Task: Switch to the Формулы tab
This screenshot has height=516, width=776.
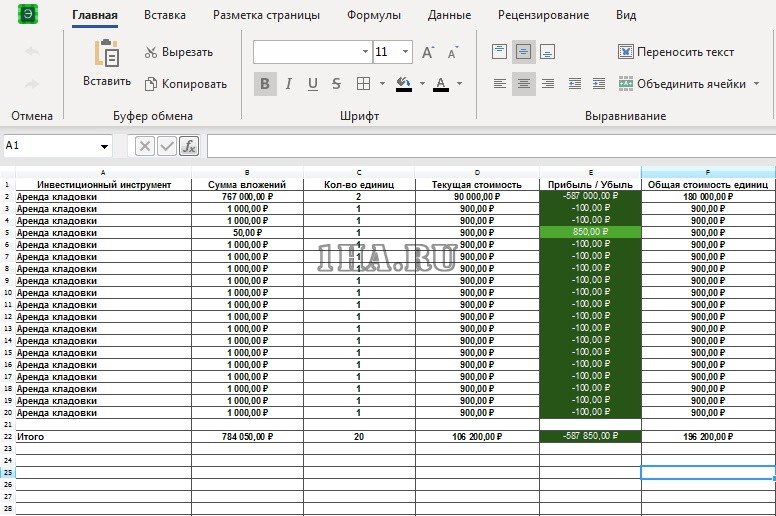Action: 374,15
